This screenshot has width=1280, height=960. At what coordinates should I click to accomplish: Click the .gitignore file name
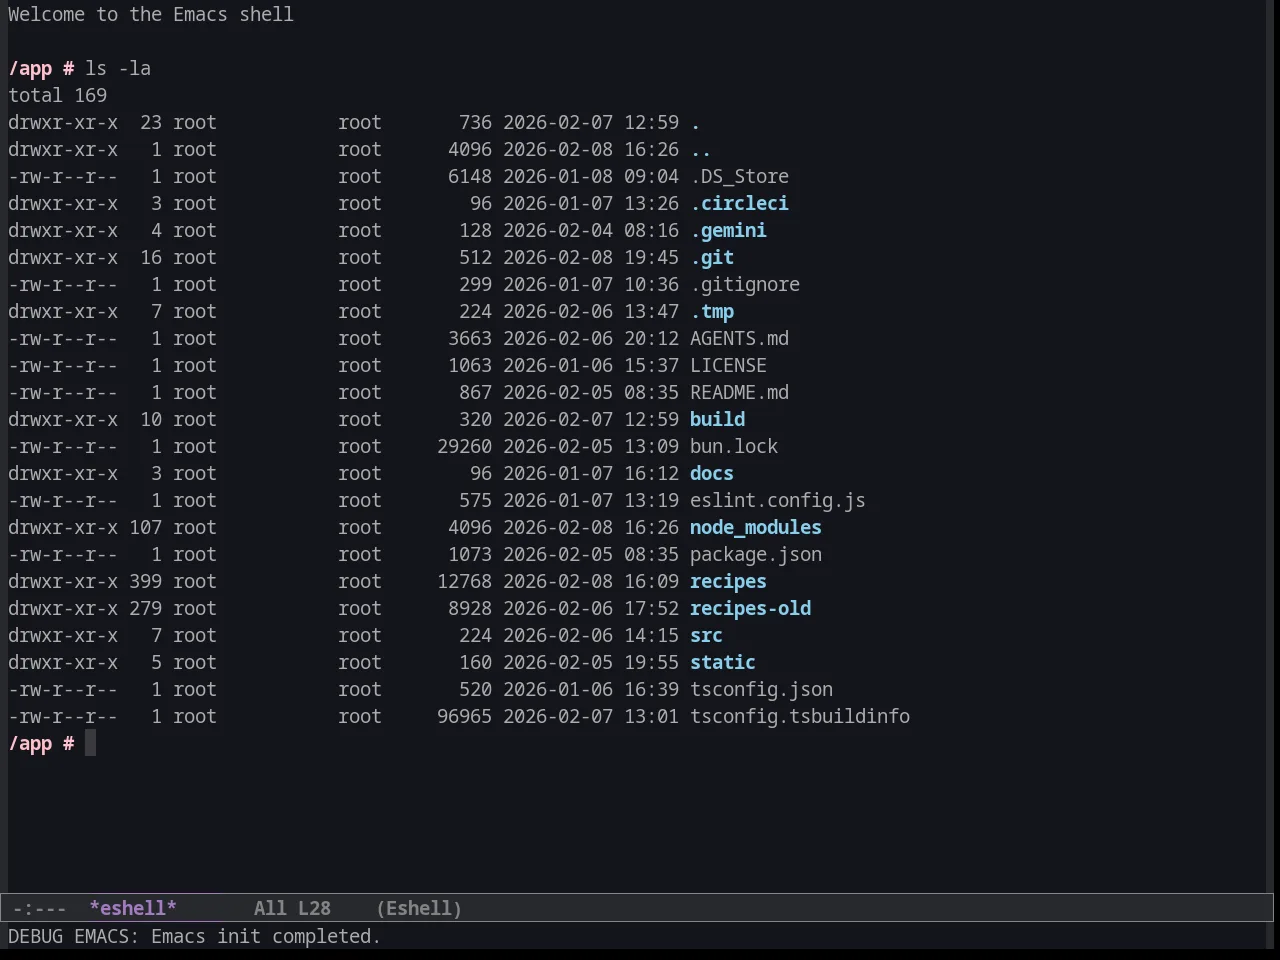(x=745, y=284)
